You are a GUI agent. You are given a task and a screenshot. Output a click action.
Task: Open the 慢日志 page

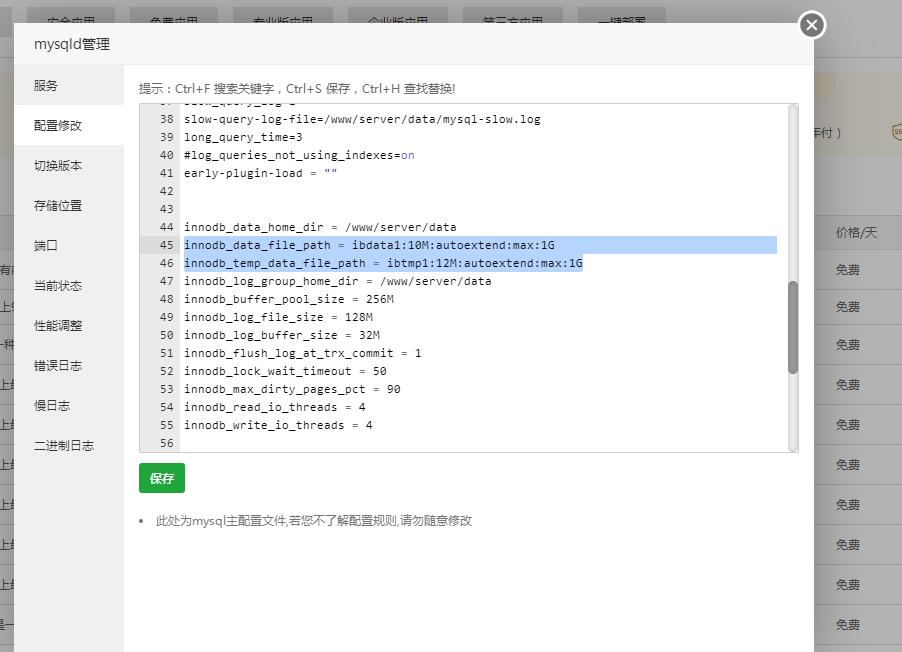tap(52, 406)
